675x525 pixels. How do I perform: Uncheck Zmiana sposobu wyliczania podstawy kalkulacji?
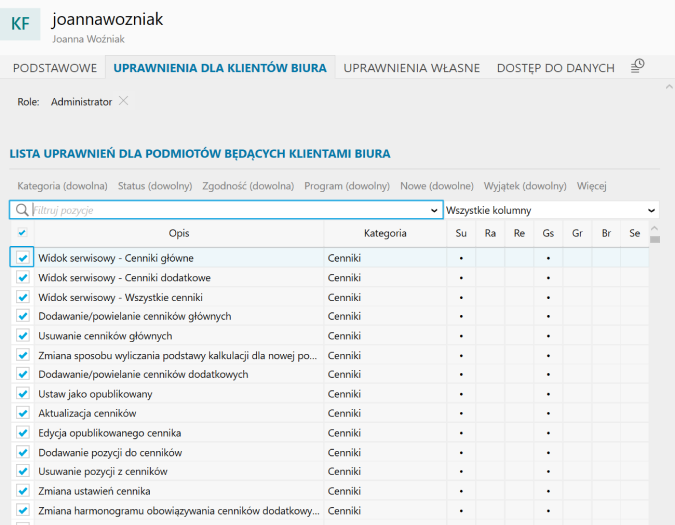point(23,355)
